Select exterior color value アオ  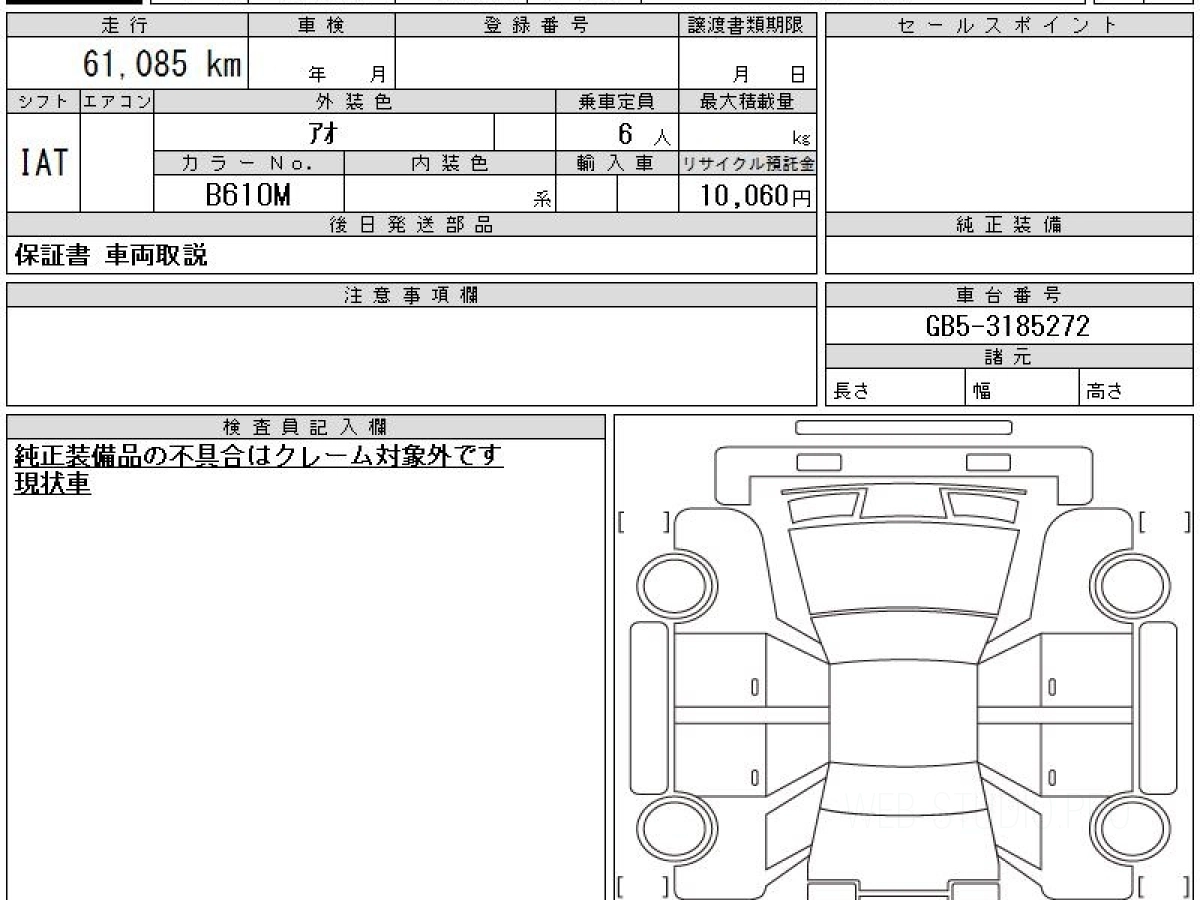click(325, 132)
